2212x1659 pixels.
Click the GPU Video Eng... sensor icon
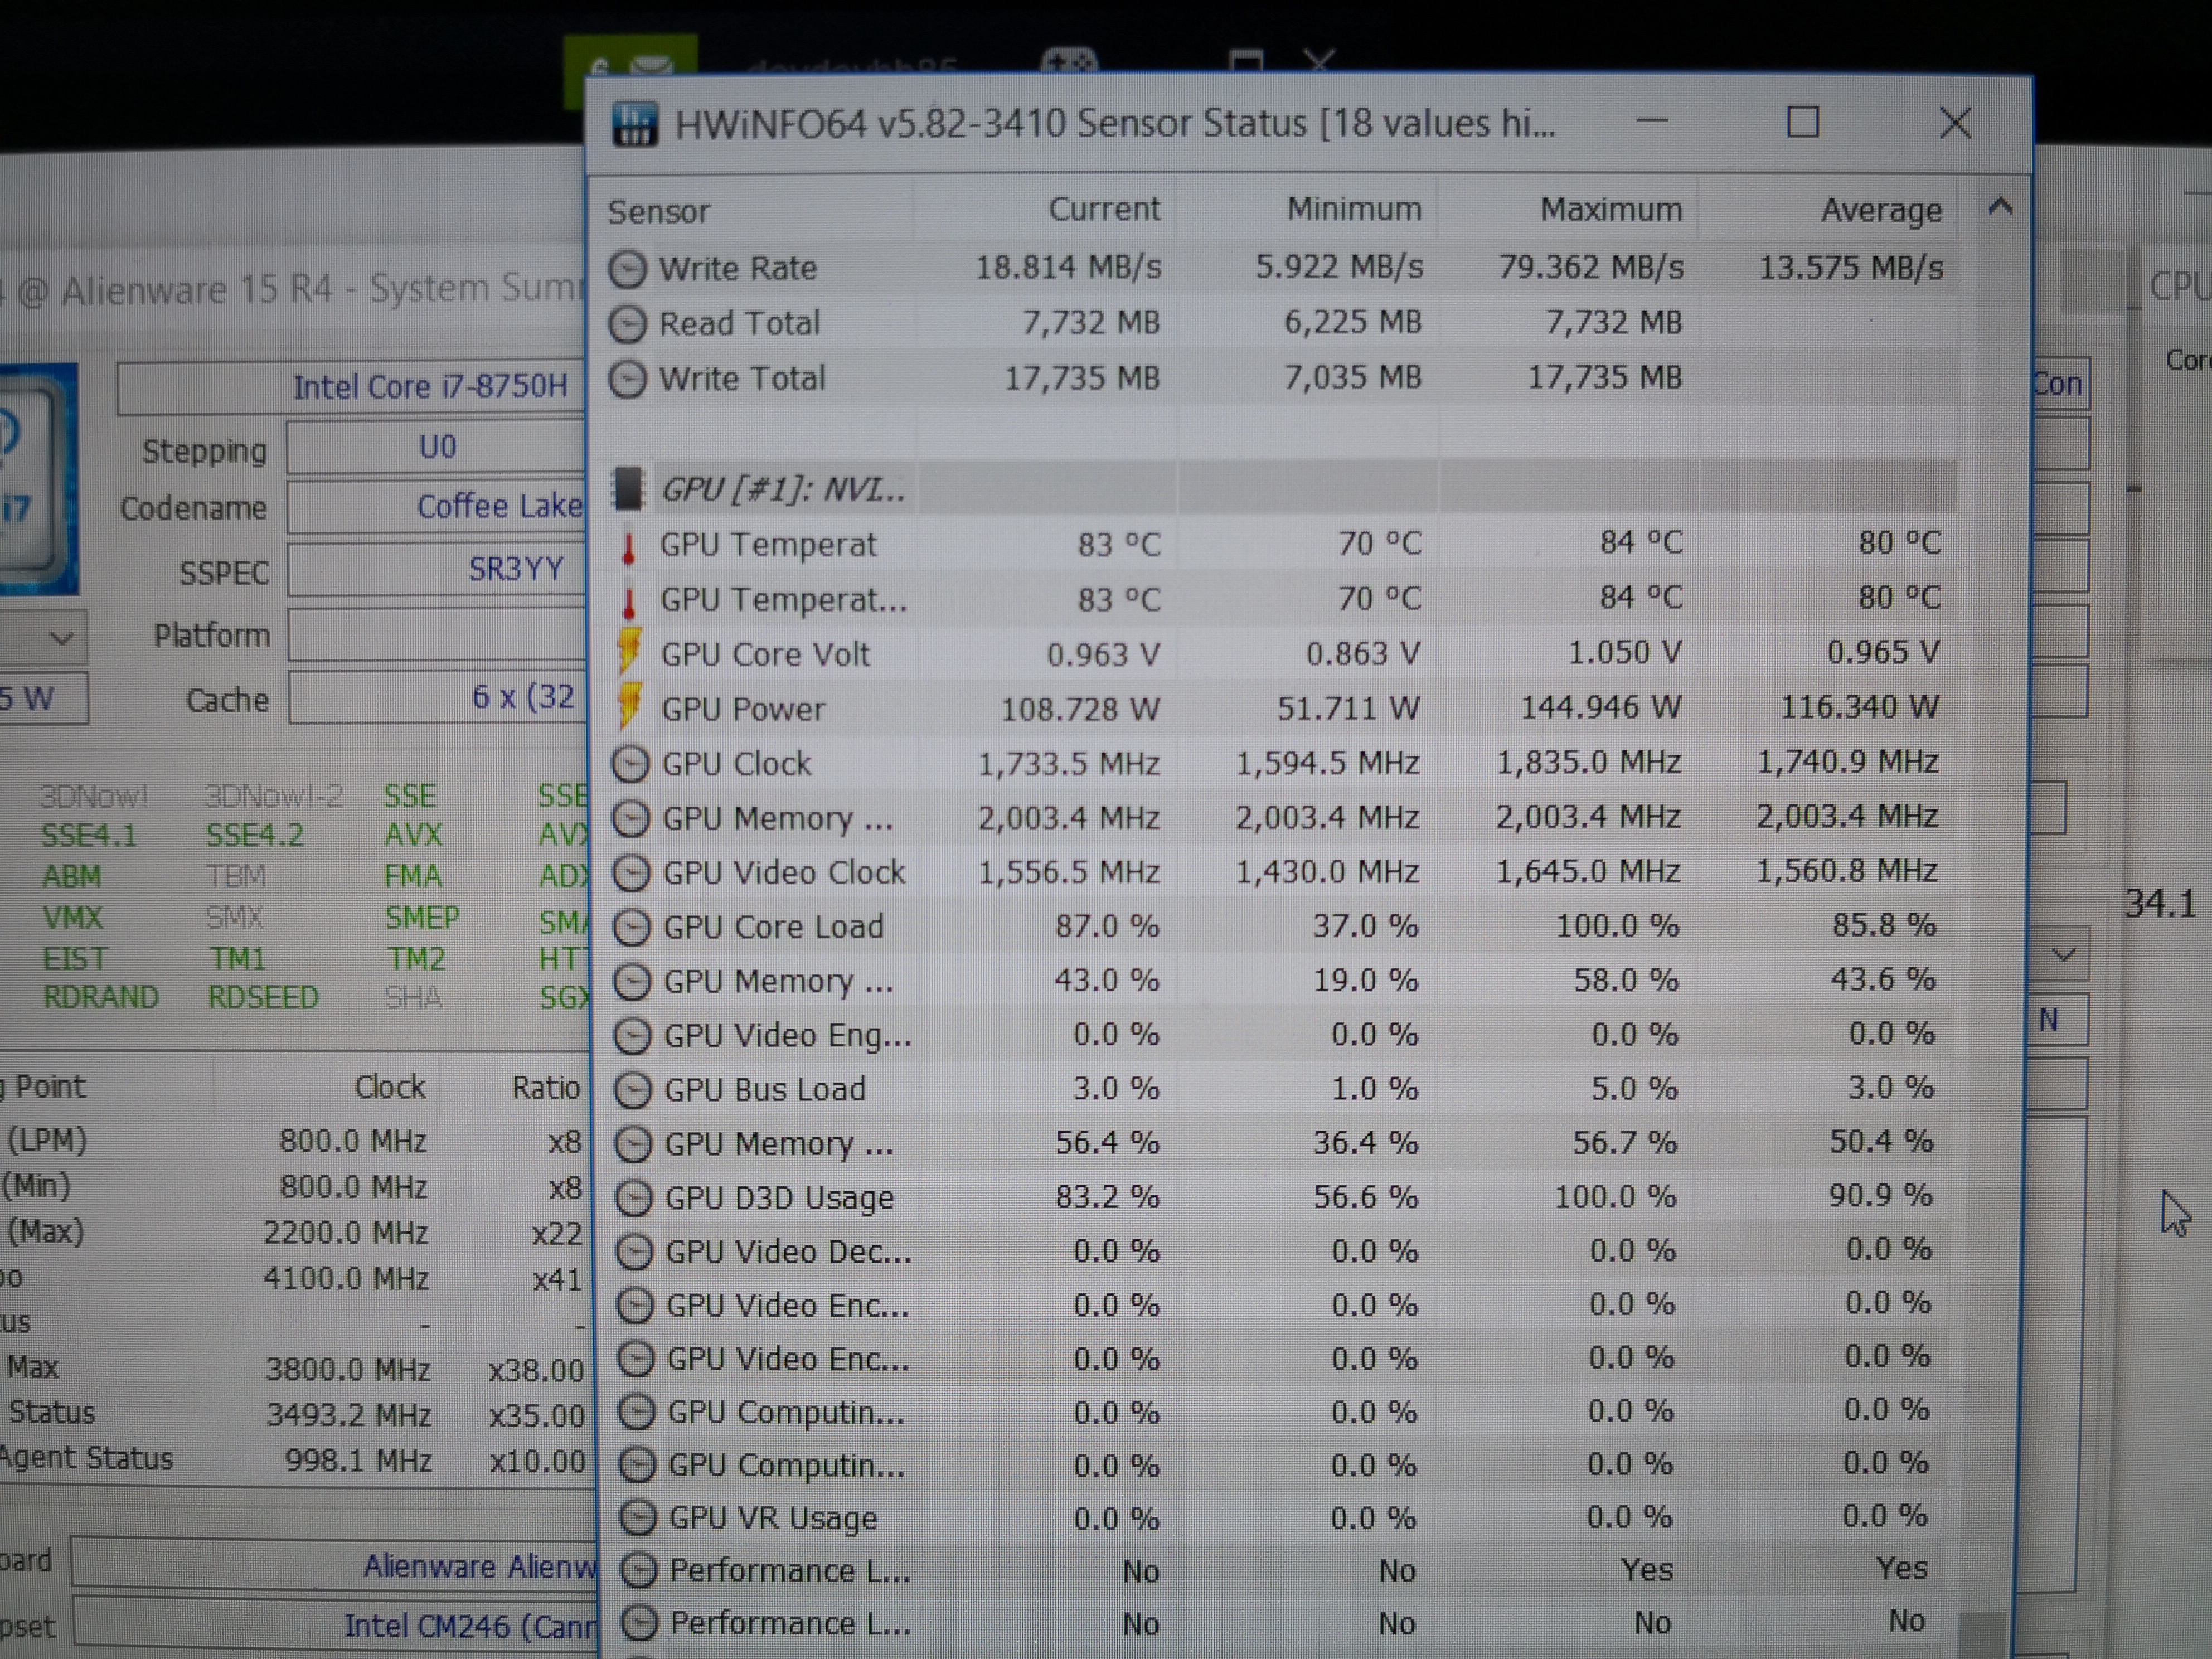[632, 1036]
